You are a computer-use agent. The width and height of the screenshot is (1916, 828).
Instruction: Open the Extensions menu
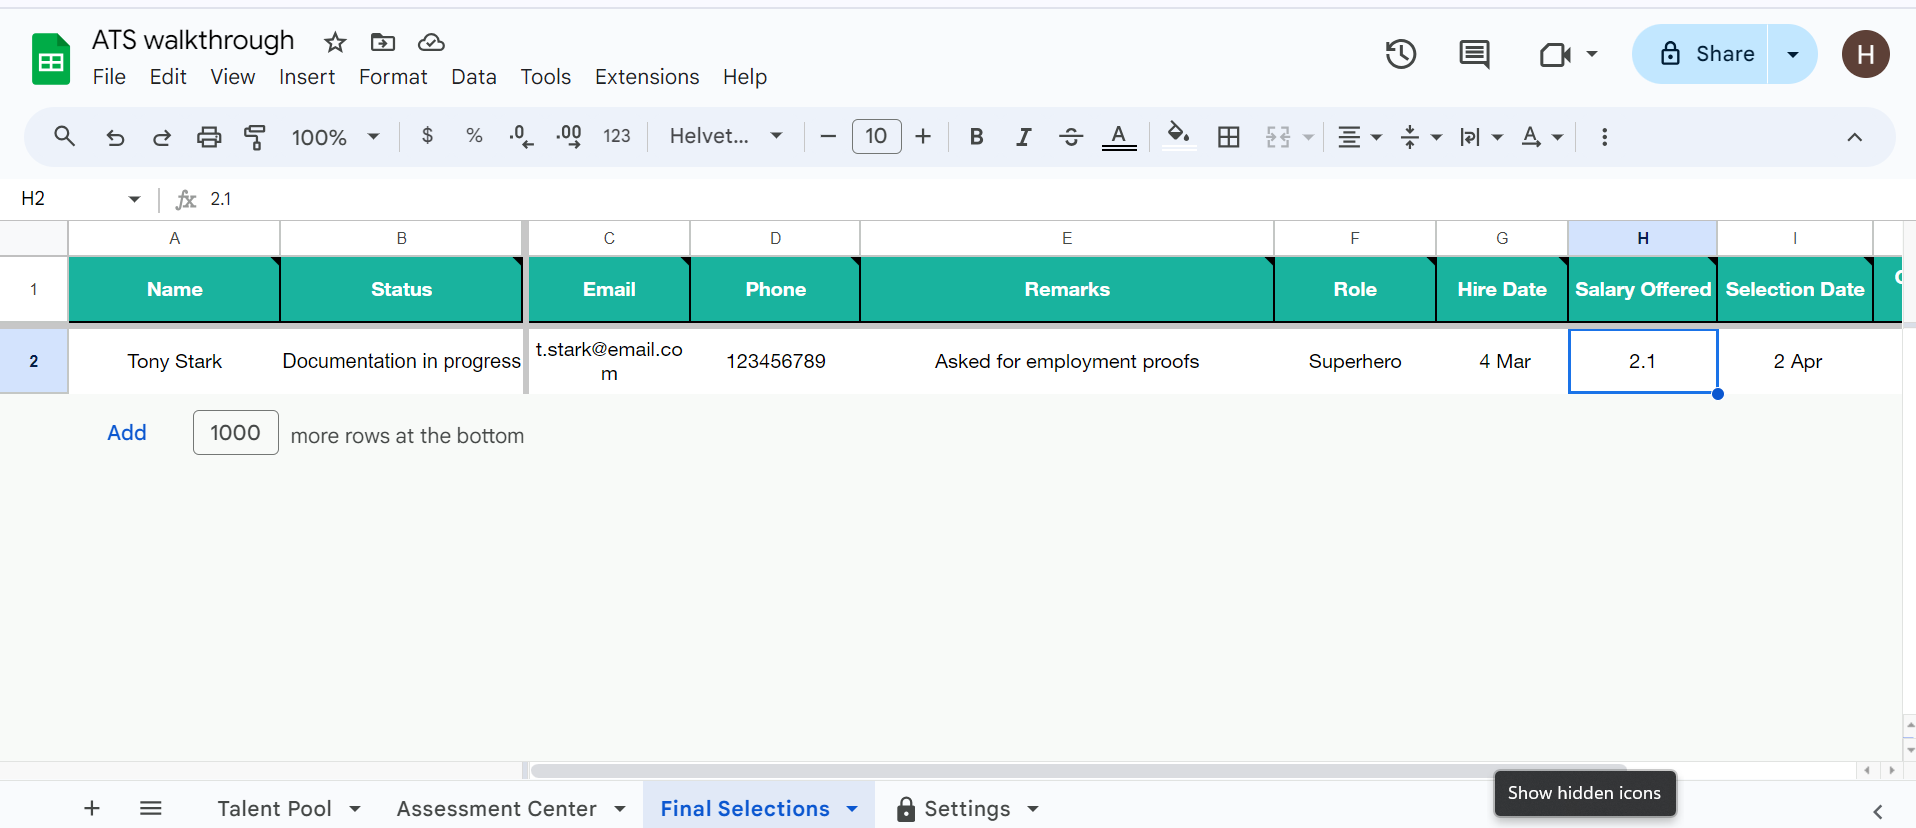click(x=647, y=77)
